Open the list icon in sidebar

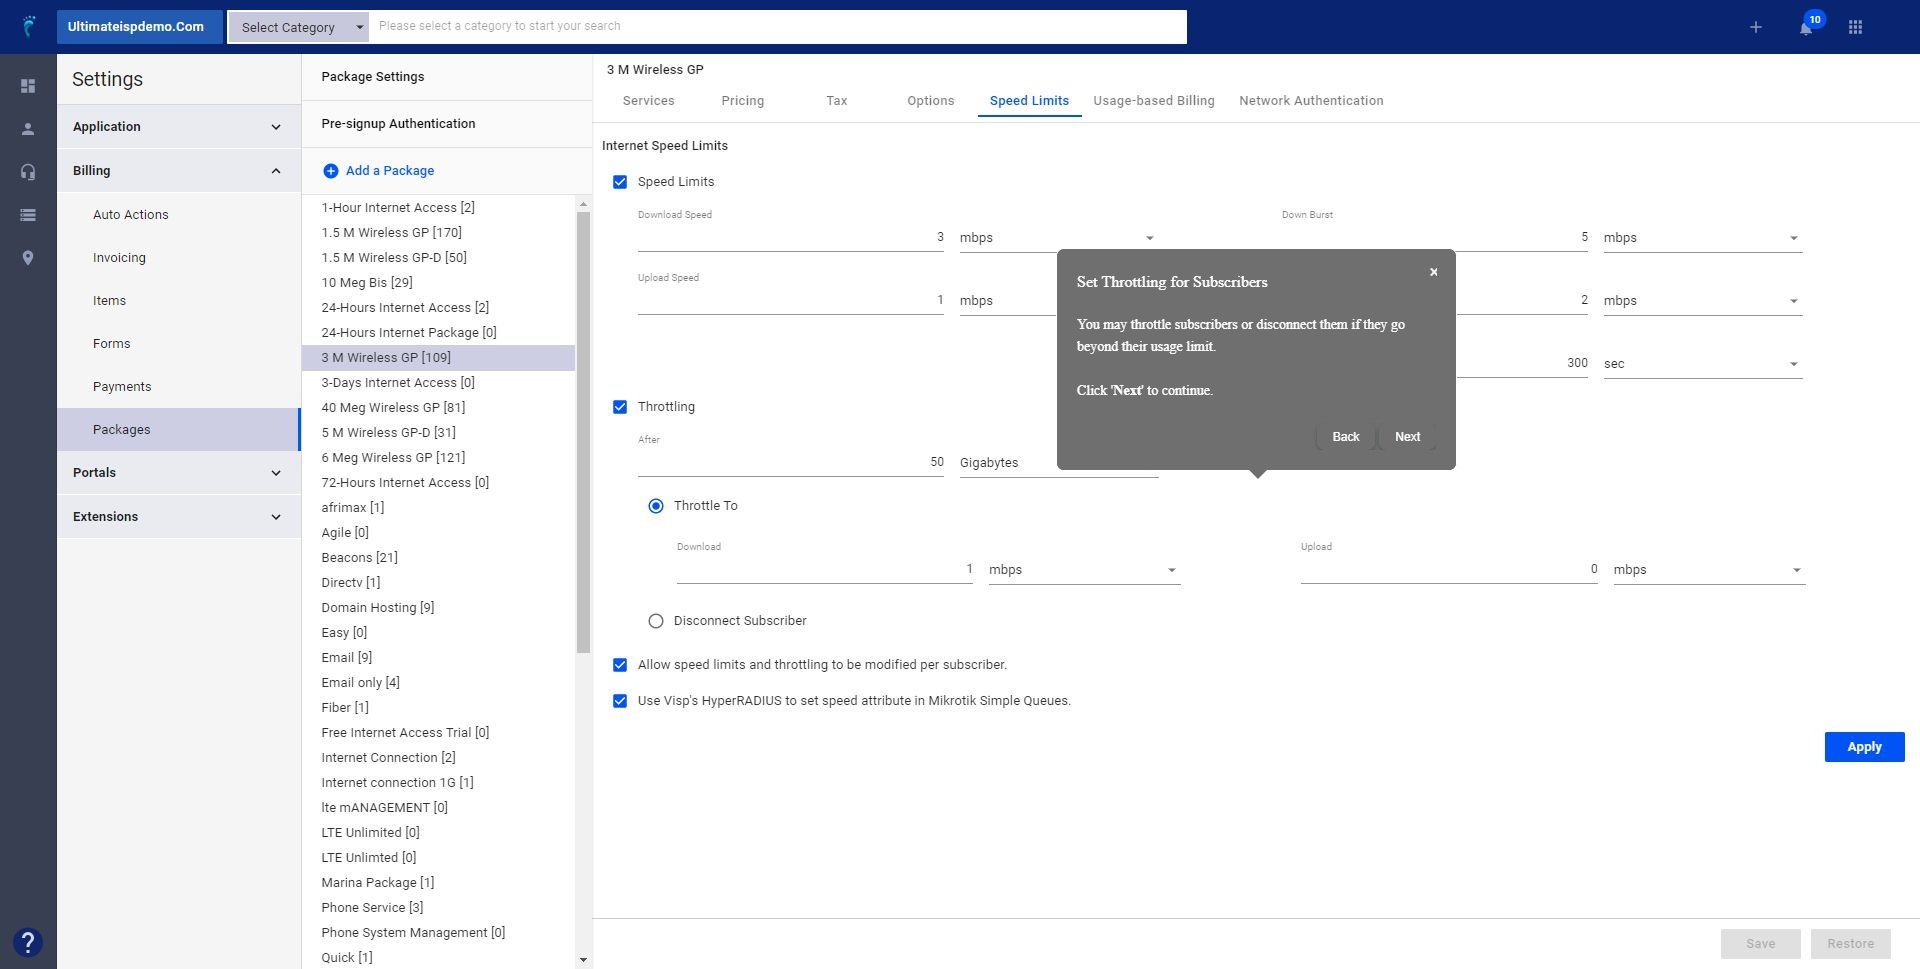coord(28,215)
